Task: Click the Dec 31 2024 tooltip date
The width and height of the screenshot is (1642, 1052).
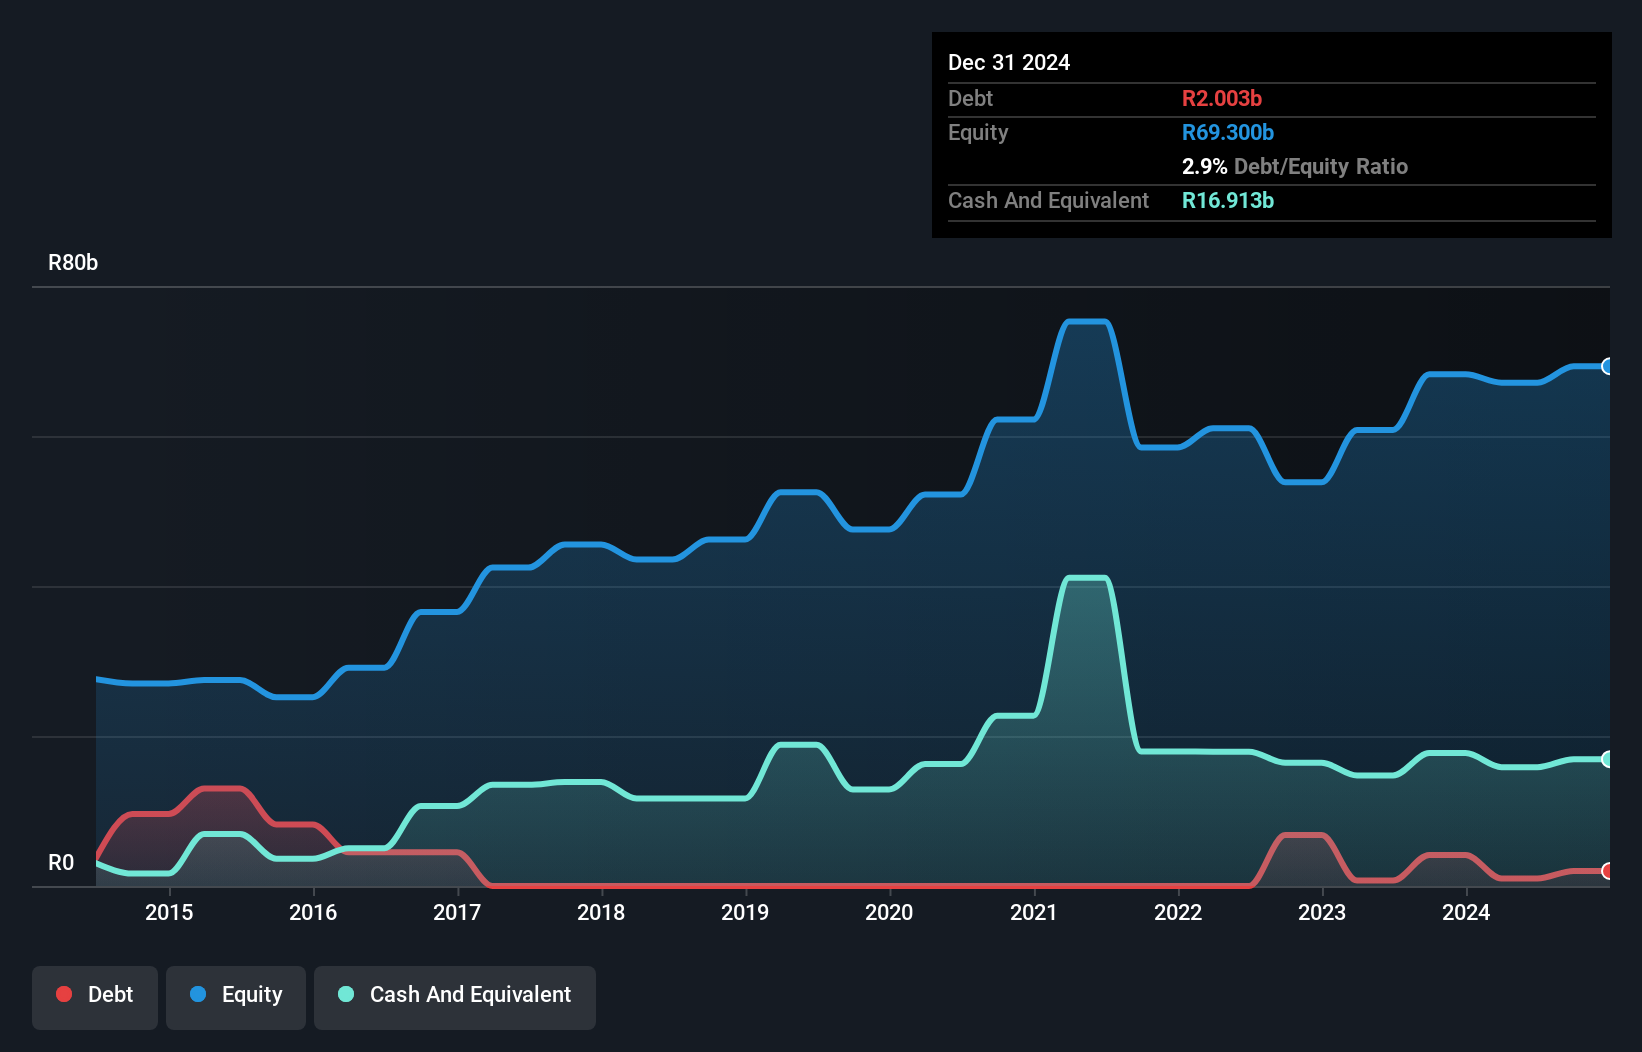Action: 1009,62
